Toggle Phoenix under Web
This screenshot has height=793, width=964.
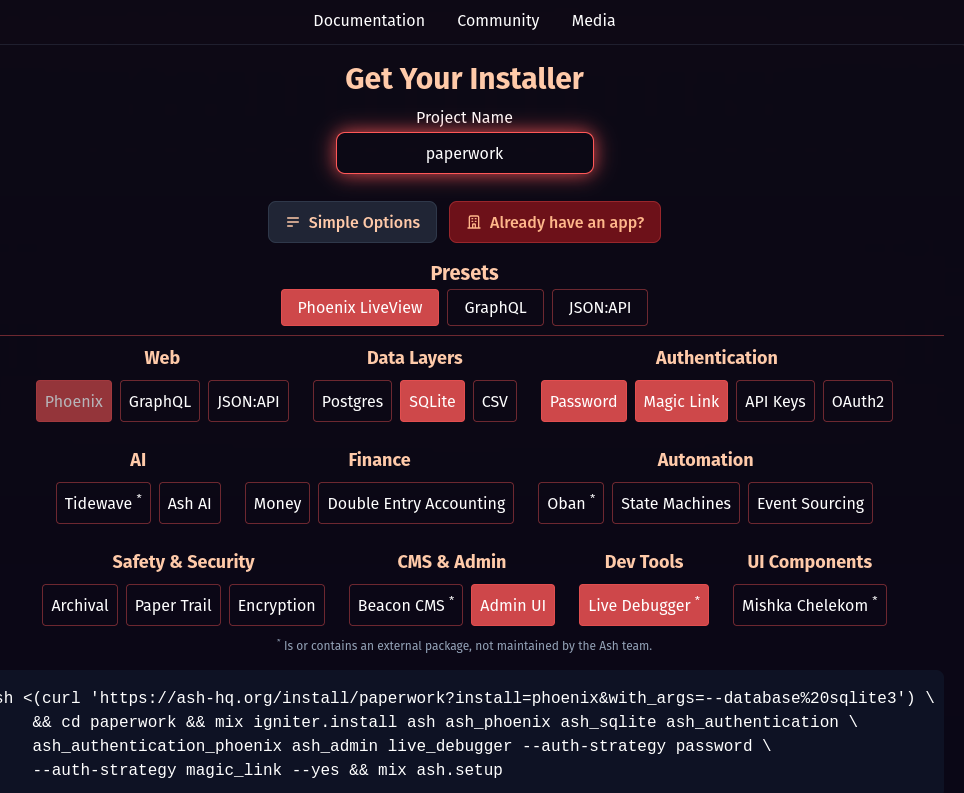74,401
